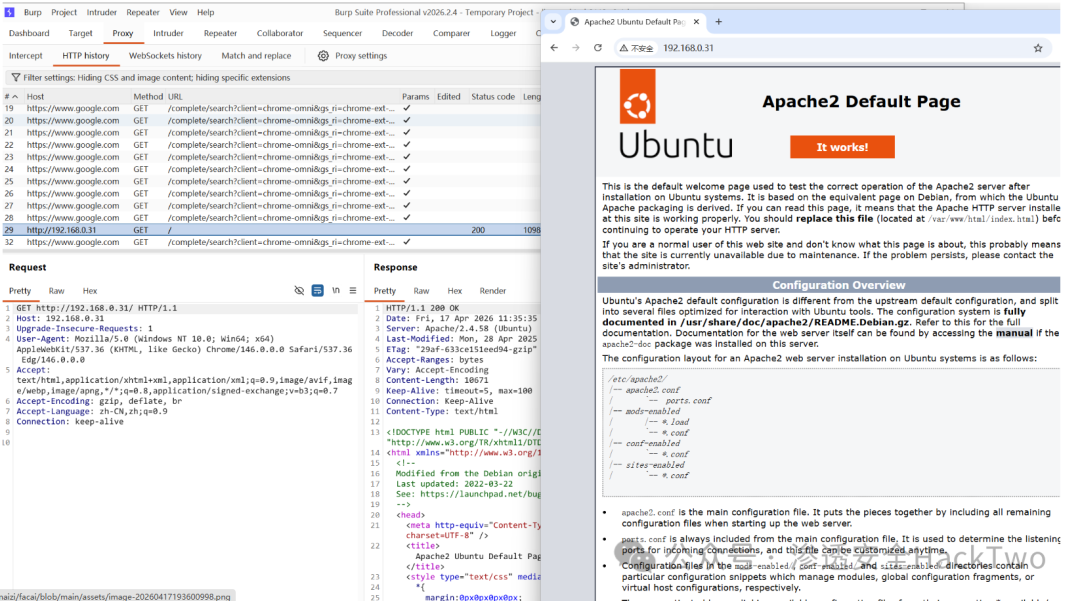Select history row 29 for 192.168.0.31
Image resolution: width=1080 pixels, height=601 pixels.
click(x=272, y=230)
